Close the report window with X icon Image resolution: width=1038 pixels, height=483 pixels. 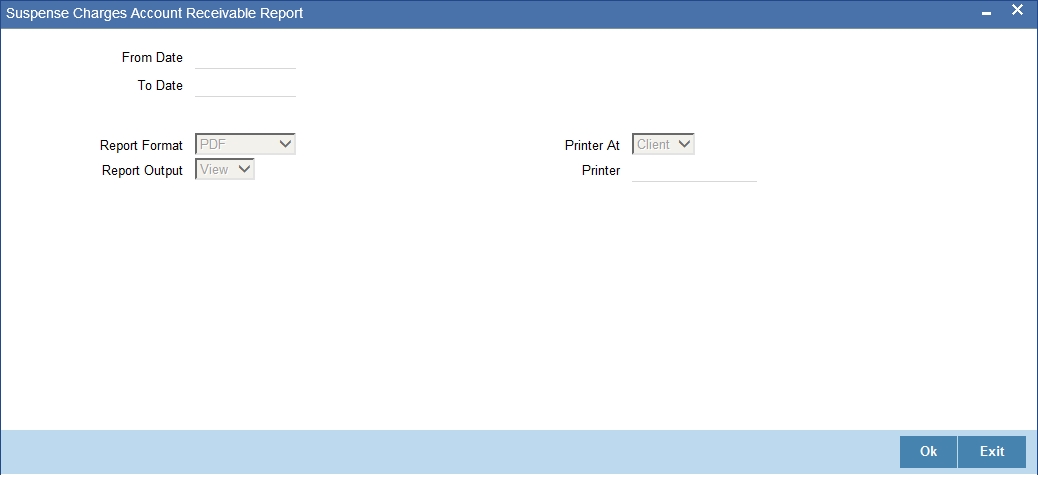1017,11
